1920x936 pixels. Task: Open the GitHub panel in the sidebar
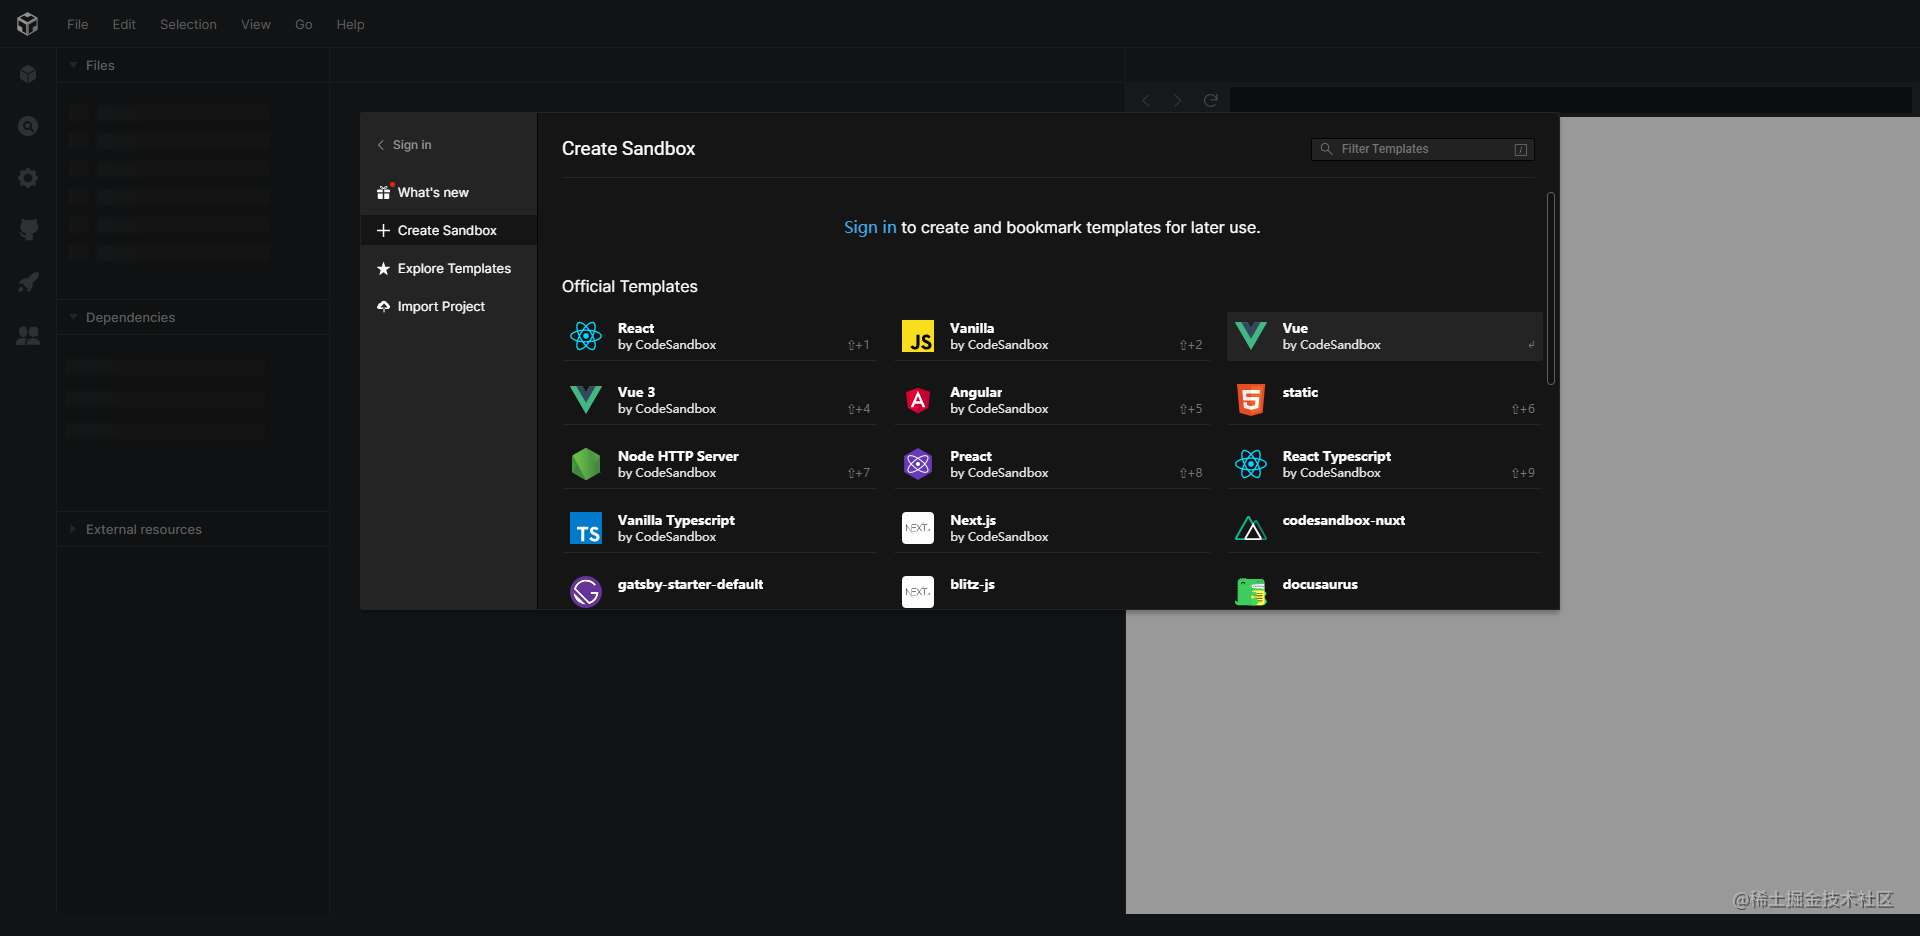point(28,230)
